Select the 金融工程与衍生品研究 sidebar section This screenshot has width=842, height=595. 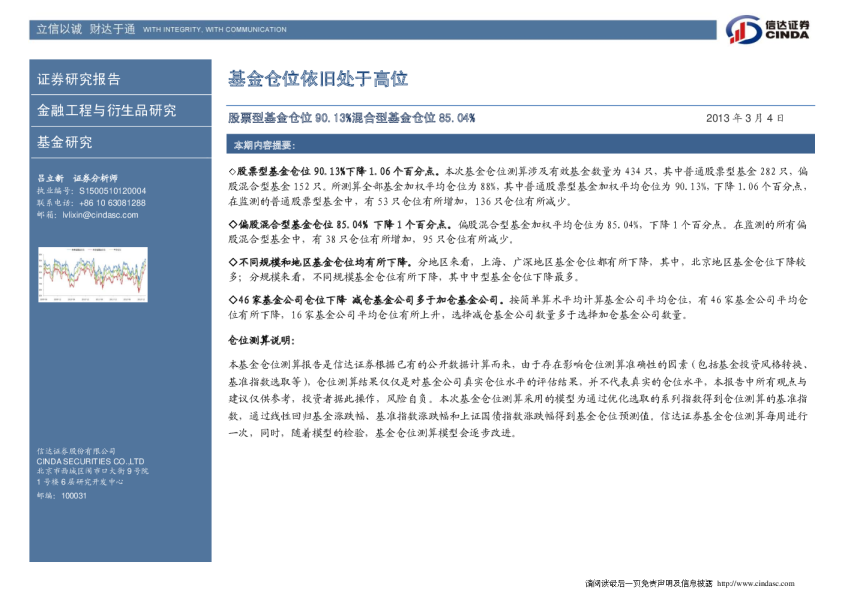click(106, 110)
